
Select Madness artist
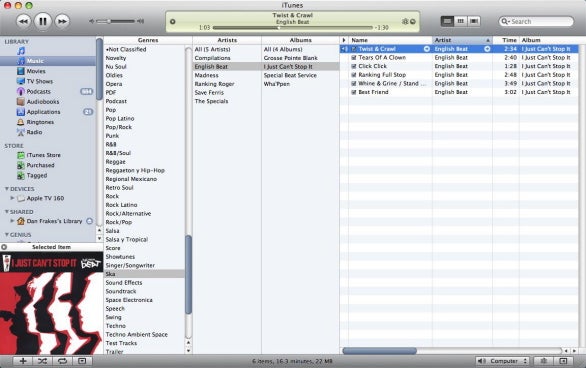pos(227,75)
